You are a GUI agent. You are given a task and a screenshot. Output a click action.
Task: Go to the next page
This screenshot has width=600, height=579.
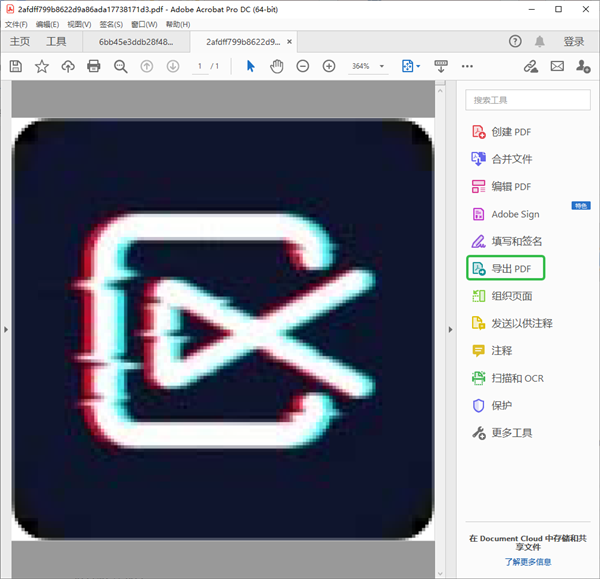coord(173,66)
